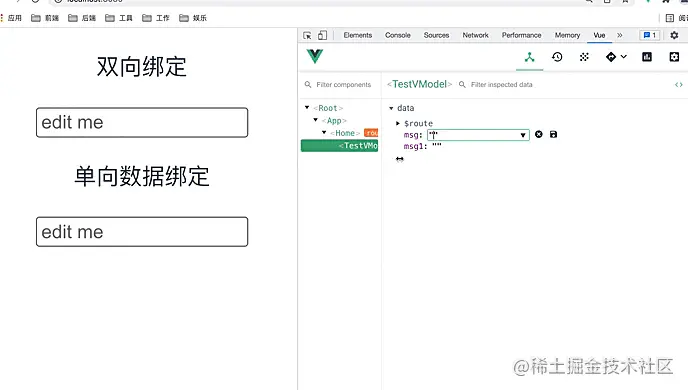Image resolution: width=688 pixels, height=390 pixels.
Task: Select the App component
Action: 334,120
